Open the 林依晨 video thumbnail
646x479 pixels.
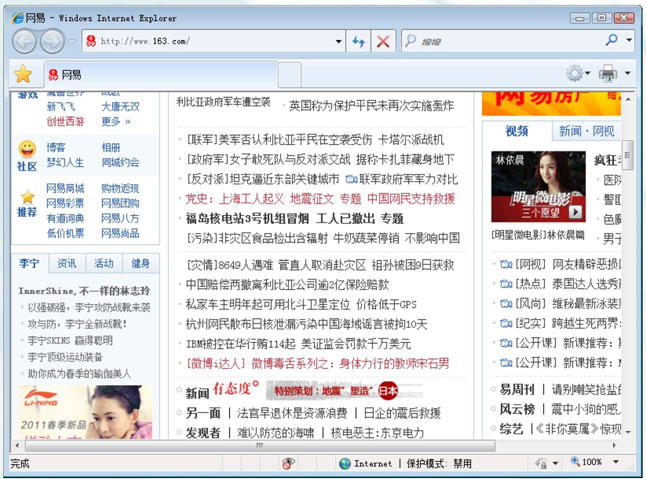pyautogui.click(x=538, y=187)
